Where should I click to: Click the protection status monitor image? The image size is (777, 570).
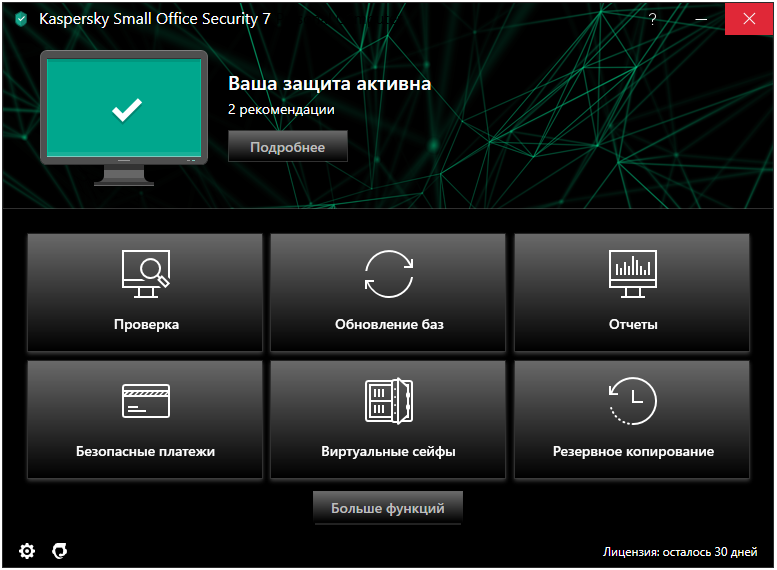(124, 118)
